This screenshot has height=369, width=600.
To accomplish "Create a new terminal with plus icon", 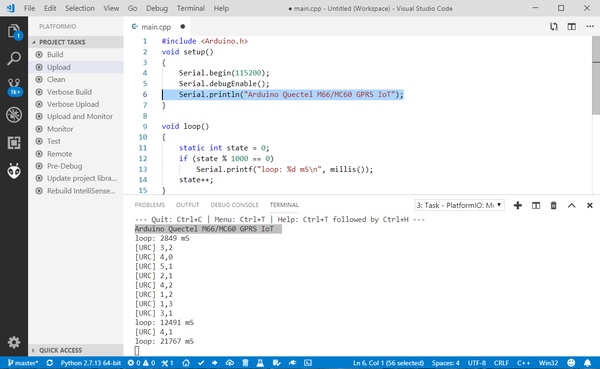I will [x=518, y=206].
